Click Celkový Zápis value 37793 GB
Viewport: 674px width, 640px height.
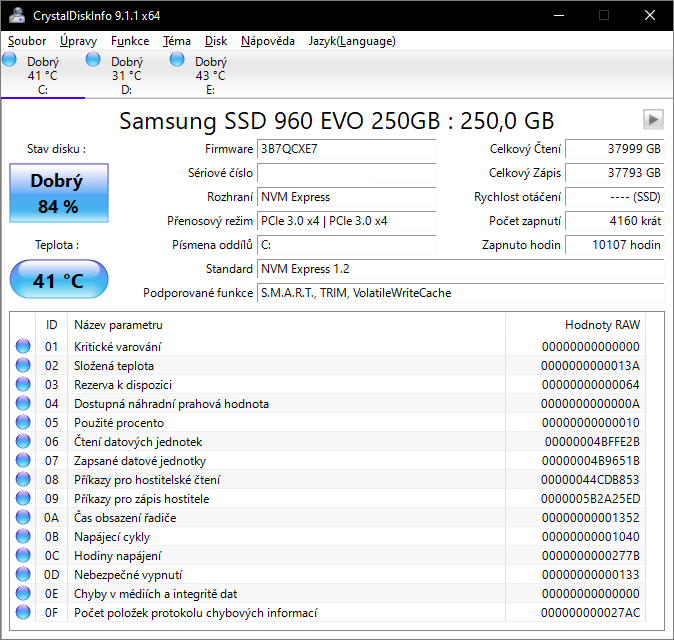(x=615, y=173)
